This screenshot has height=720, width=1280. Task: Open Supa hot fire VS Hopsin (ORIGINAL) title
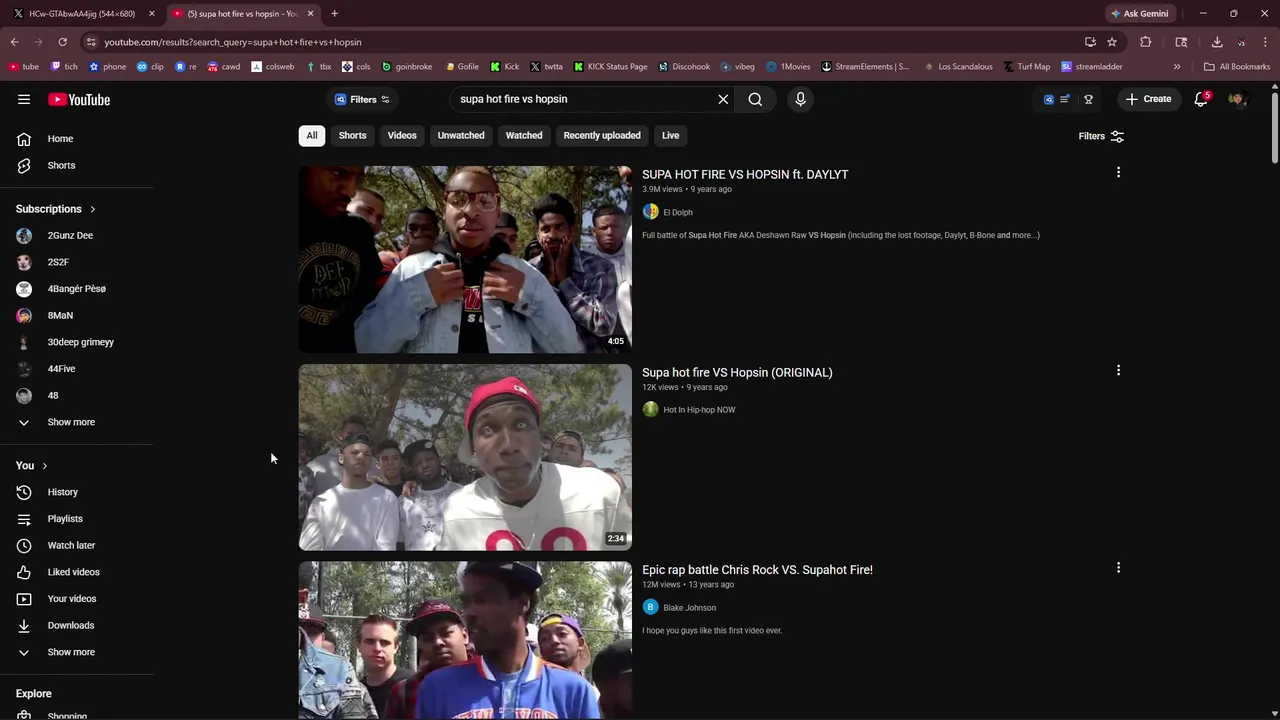tap(737, 373)
